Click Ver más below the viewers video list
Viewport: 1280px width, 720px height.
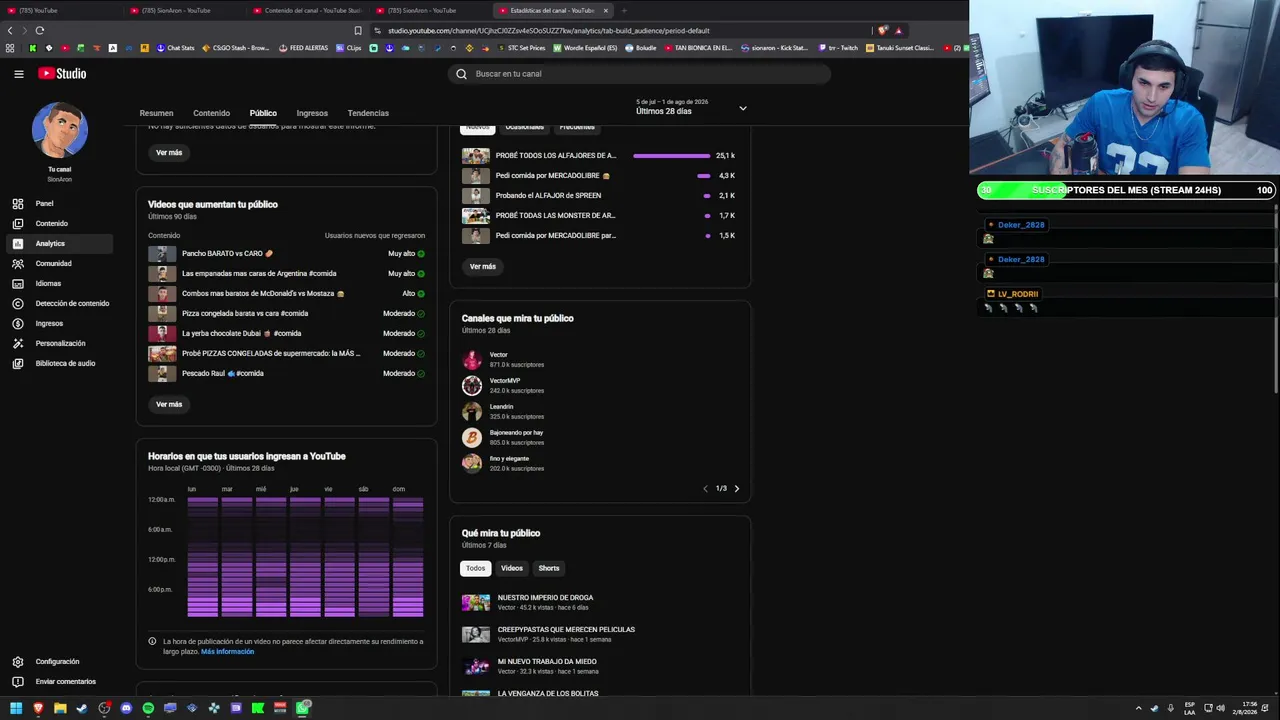click(483, 267)
